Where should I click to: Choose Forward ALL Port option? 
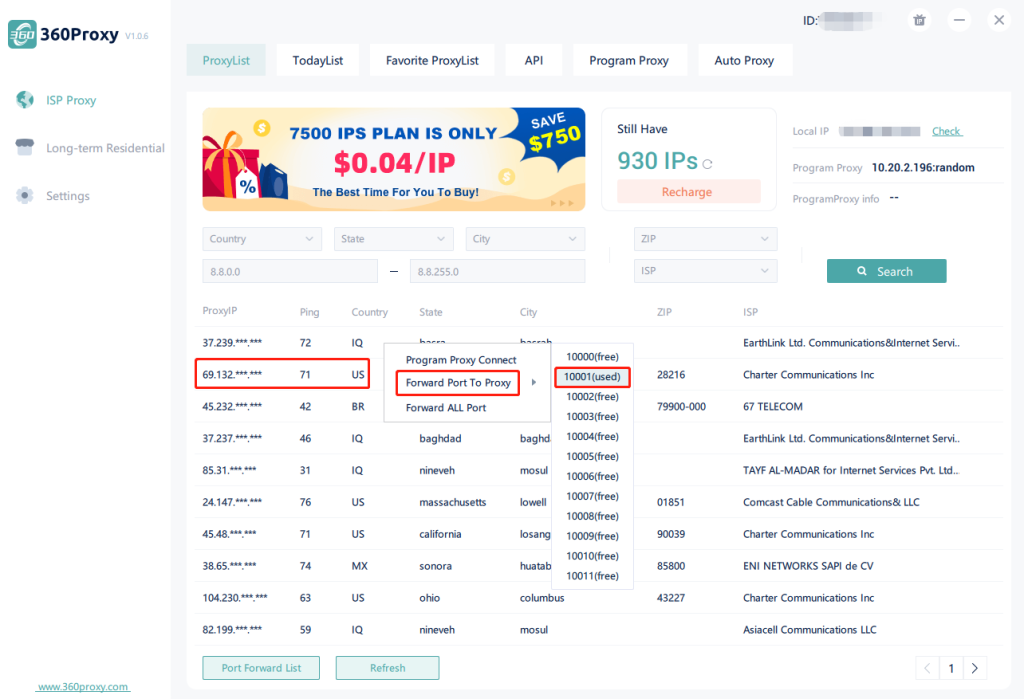[x=446, y=408]
